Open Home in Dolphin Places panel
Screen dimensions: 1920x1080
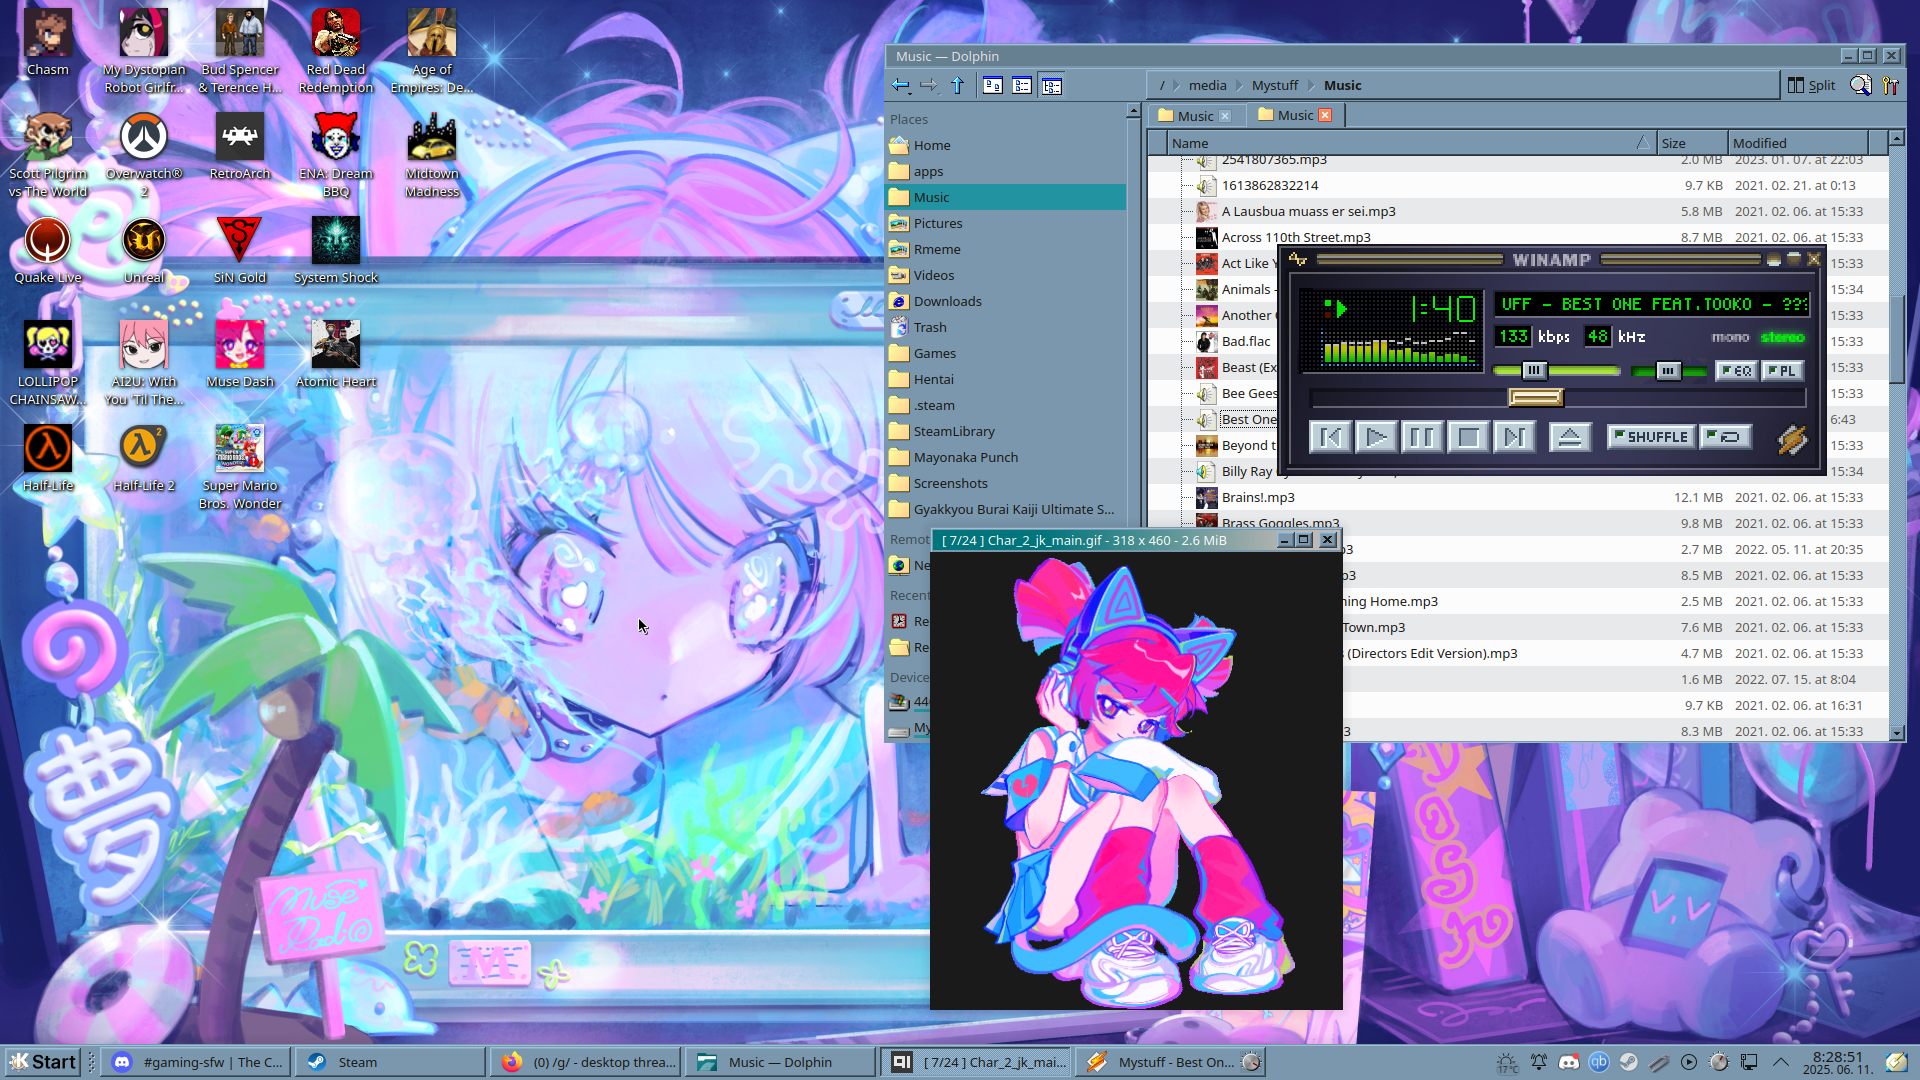tap(1006, 145)
